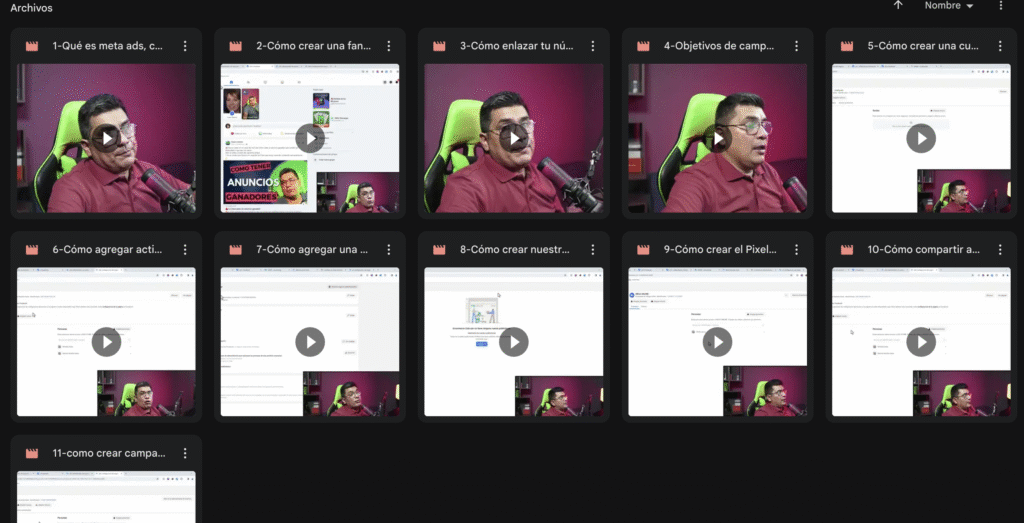
Task: Open more options for 6-Cómo agregar acti
Action: (185, 250)
